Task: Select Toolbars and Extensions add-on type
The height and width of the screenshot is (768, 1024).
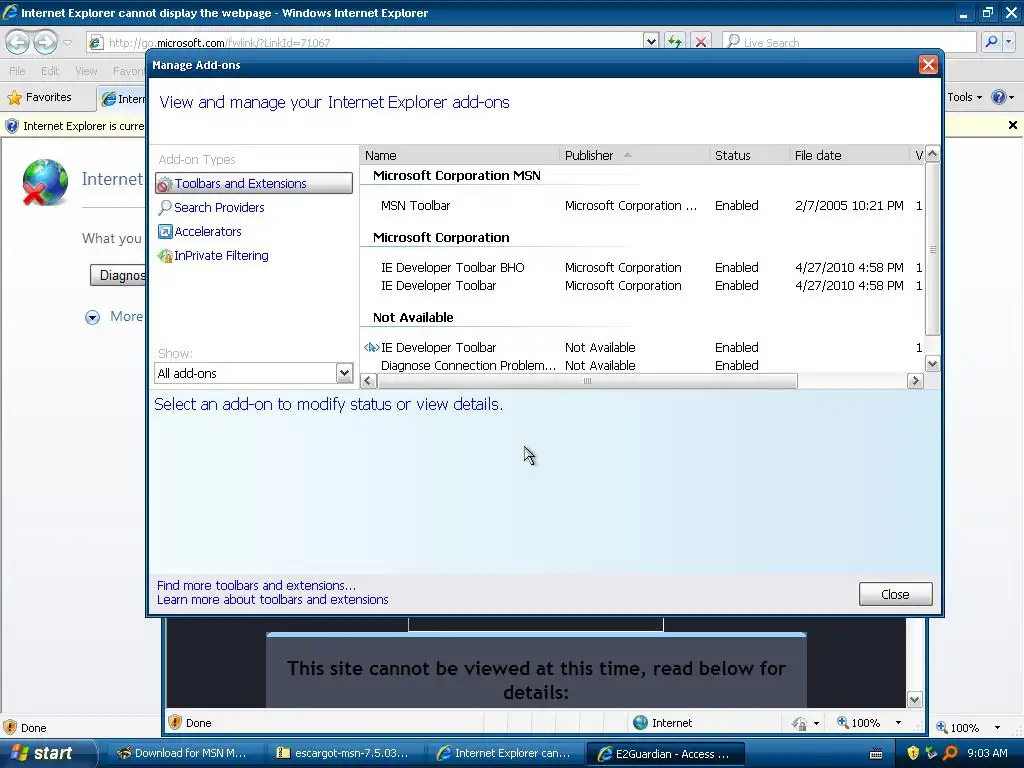Action: click(253, 184)
